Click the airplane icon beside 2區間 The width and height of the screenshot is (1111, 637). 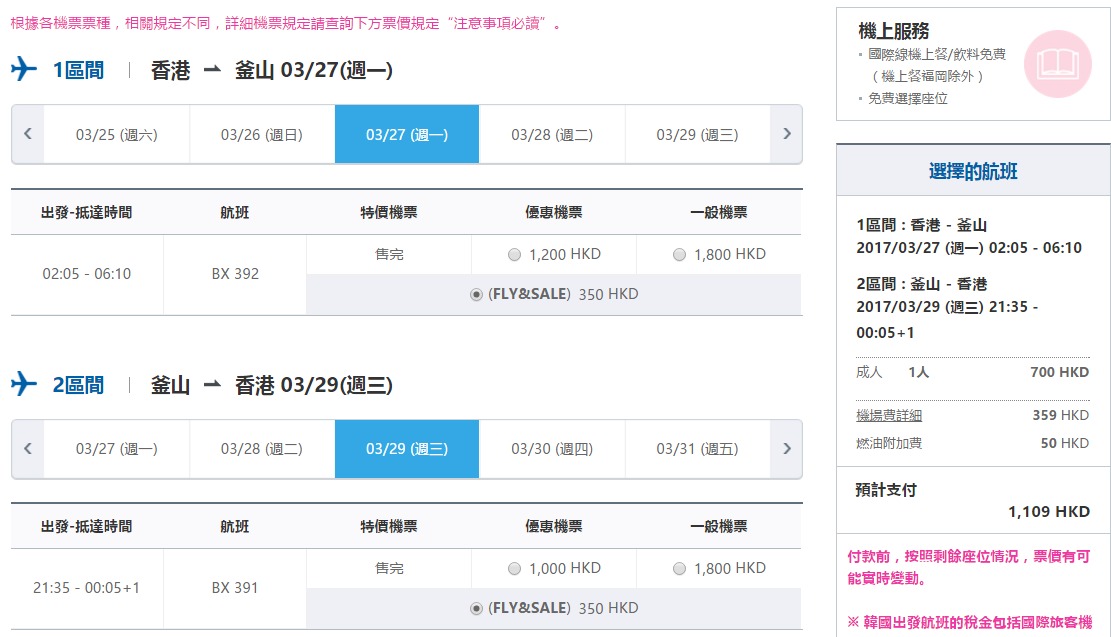click(24, 384)
